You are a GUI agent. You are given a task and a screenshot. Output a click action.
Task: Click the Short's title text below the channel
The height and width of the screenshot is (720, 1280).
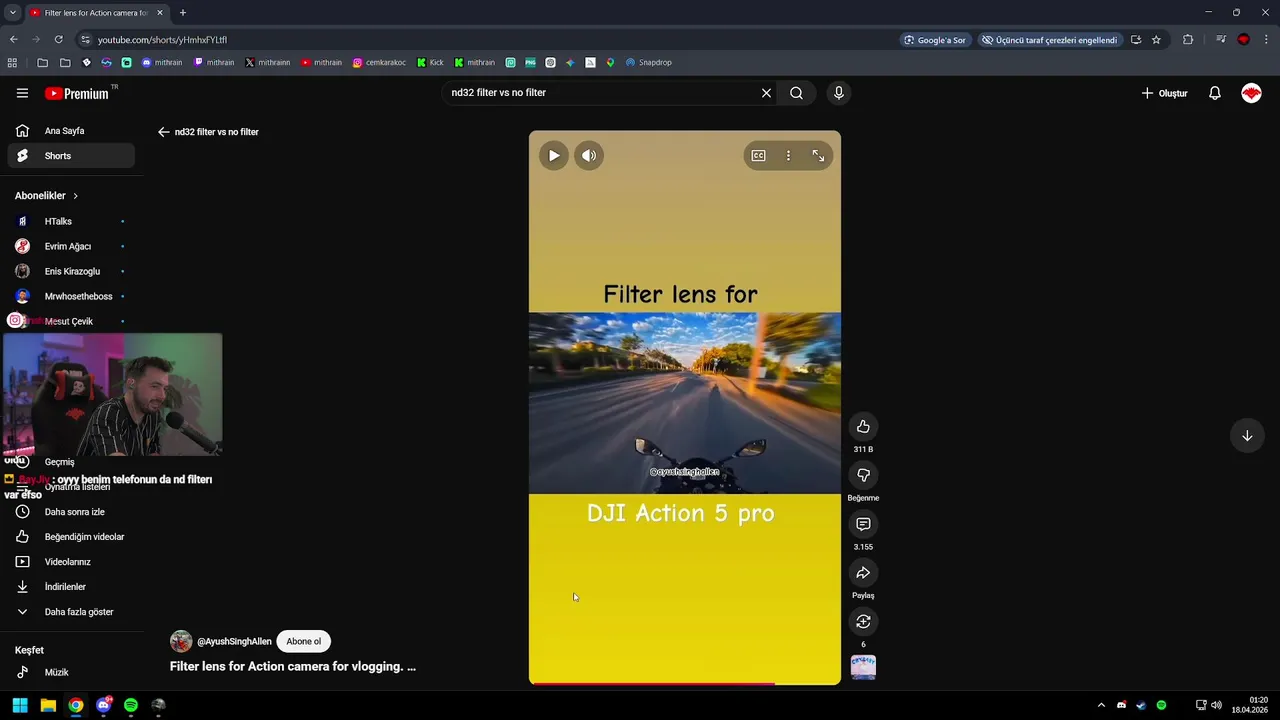(293, 666)
